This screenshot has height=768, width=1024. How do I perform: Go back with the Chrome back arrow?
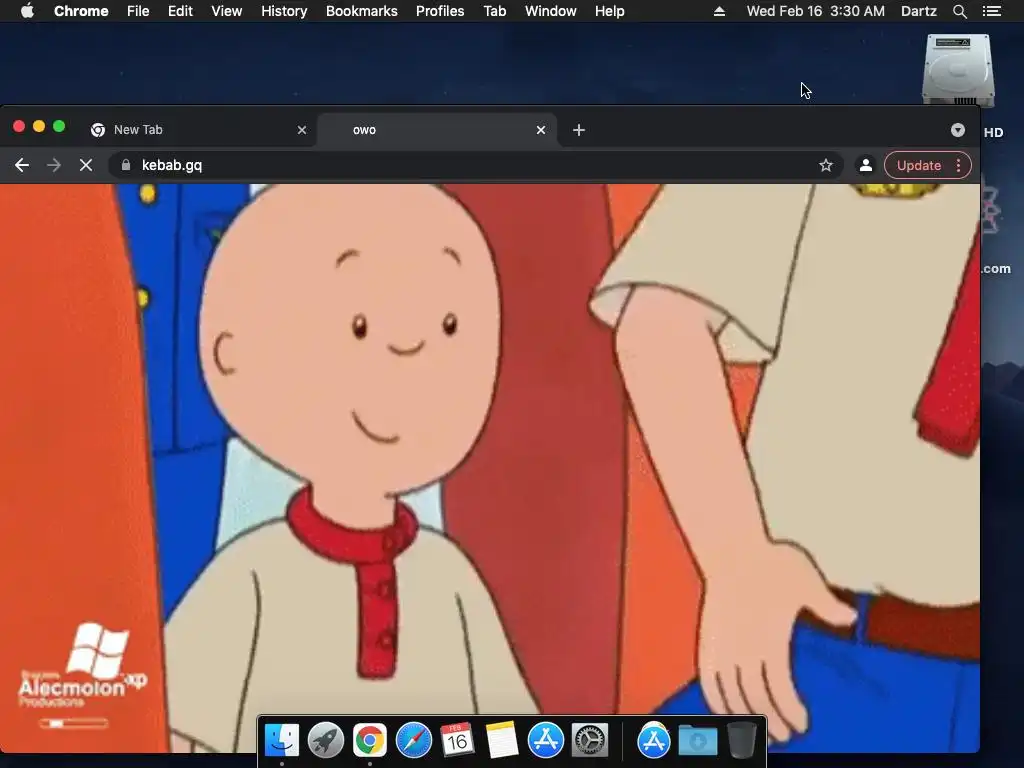22,165
